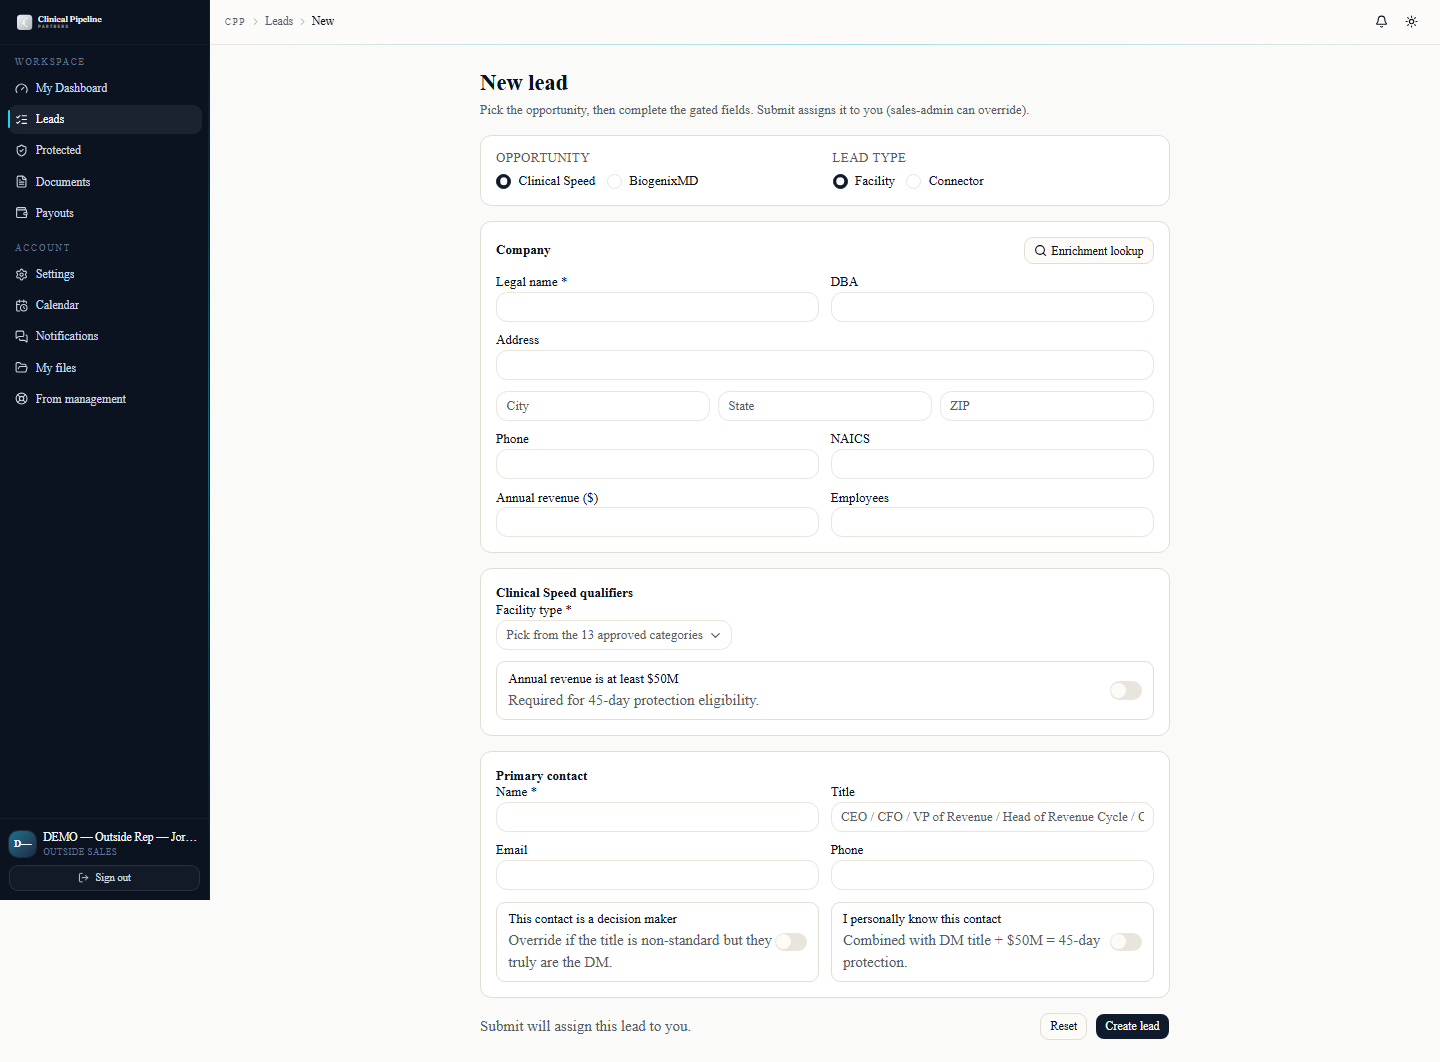Click the My Dashboard gauge icon
The width and height of the screenshot is (1440, 1062).
tap(22, 88)
